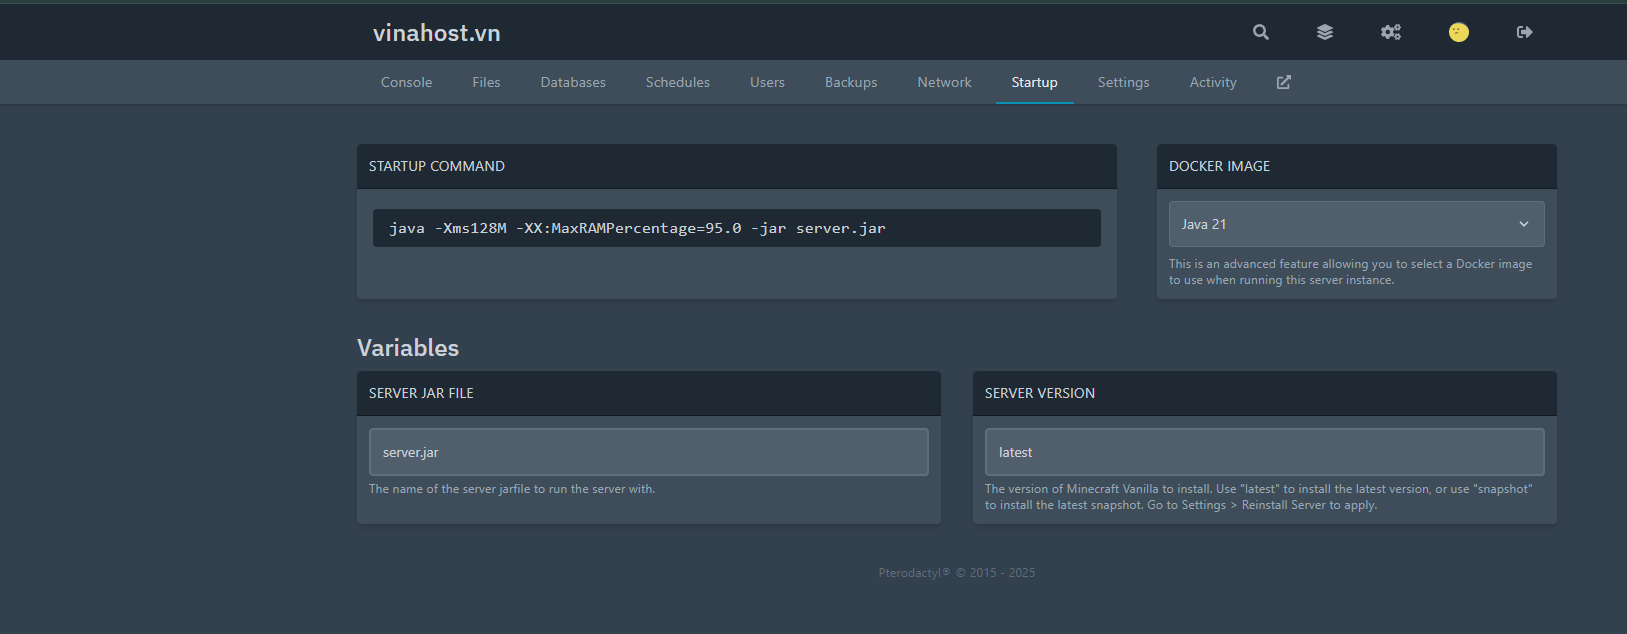Image resolution: width=1627 pixels, height=634 pixels.
Task: Open the Java 21 Docker image dropdown
Action: (x=1340, y=224)
